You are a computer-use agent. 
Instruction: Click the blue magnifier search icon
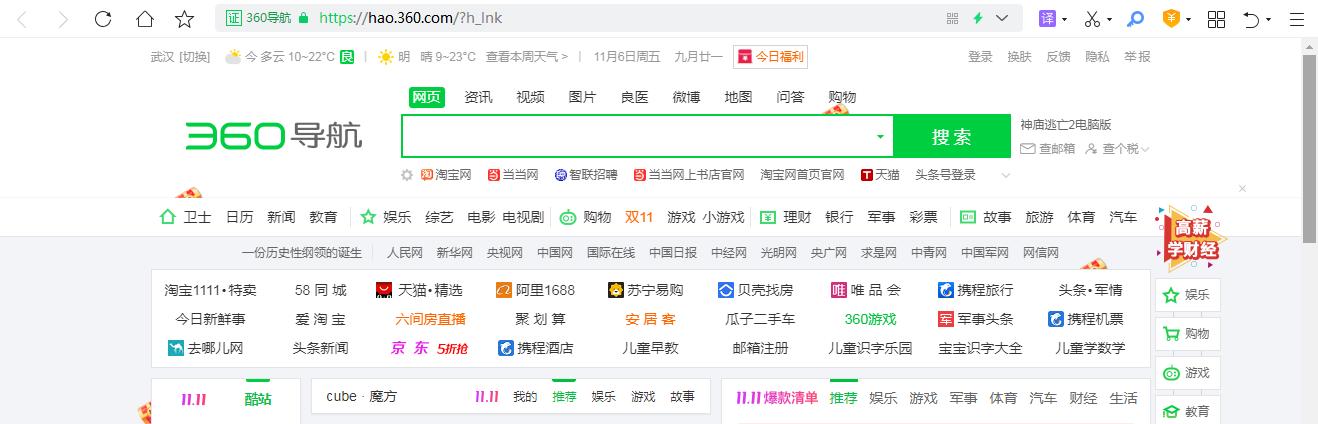click(x=1135, y=19)
